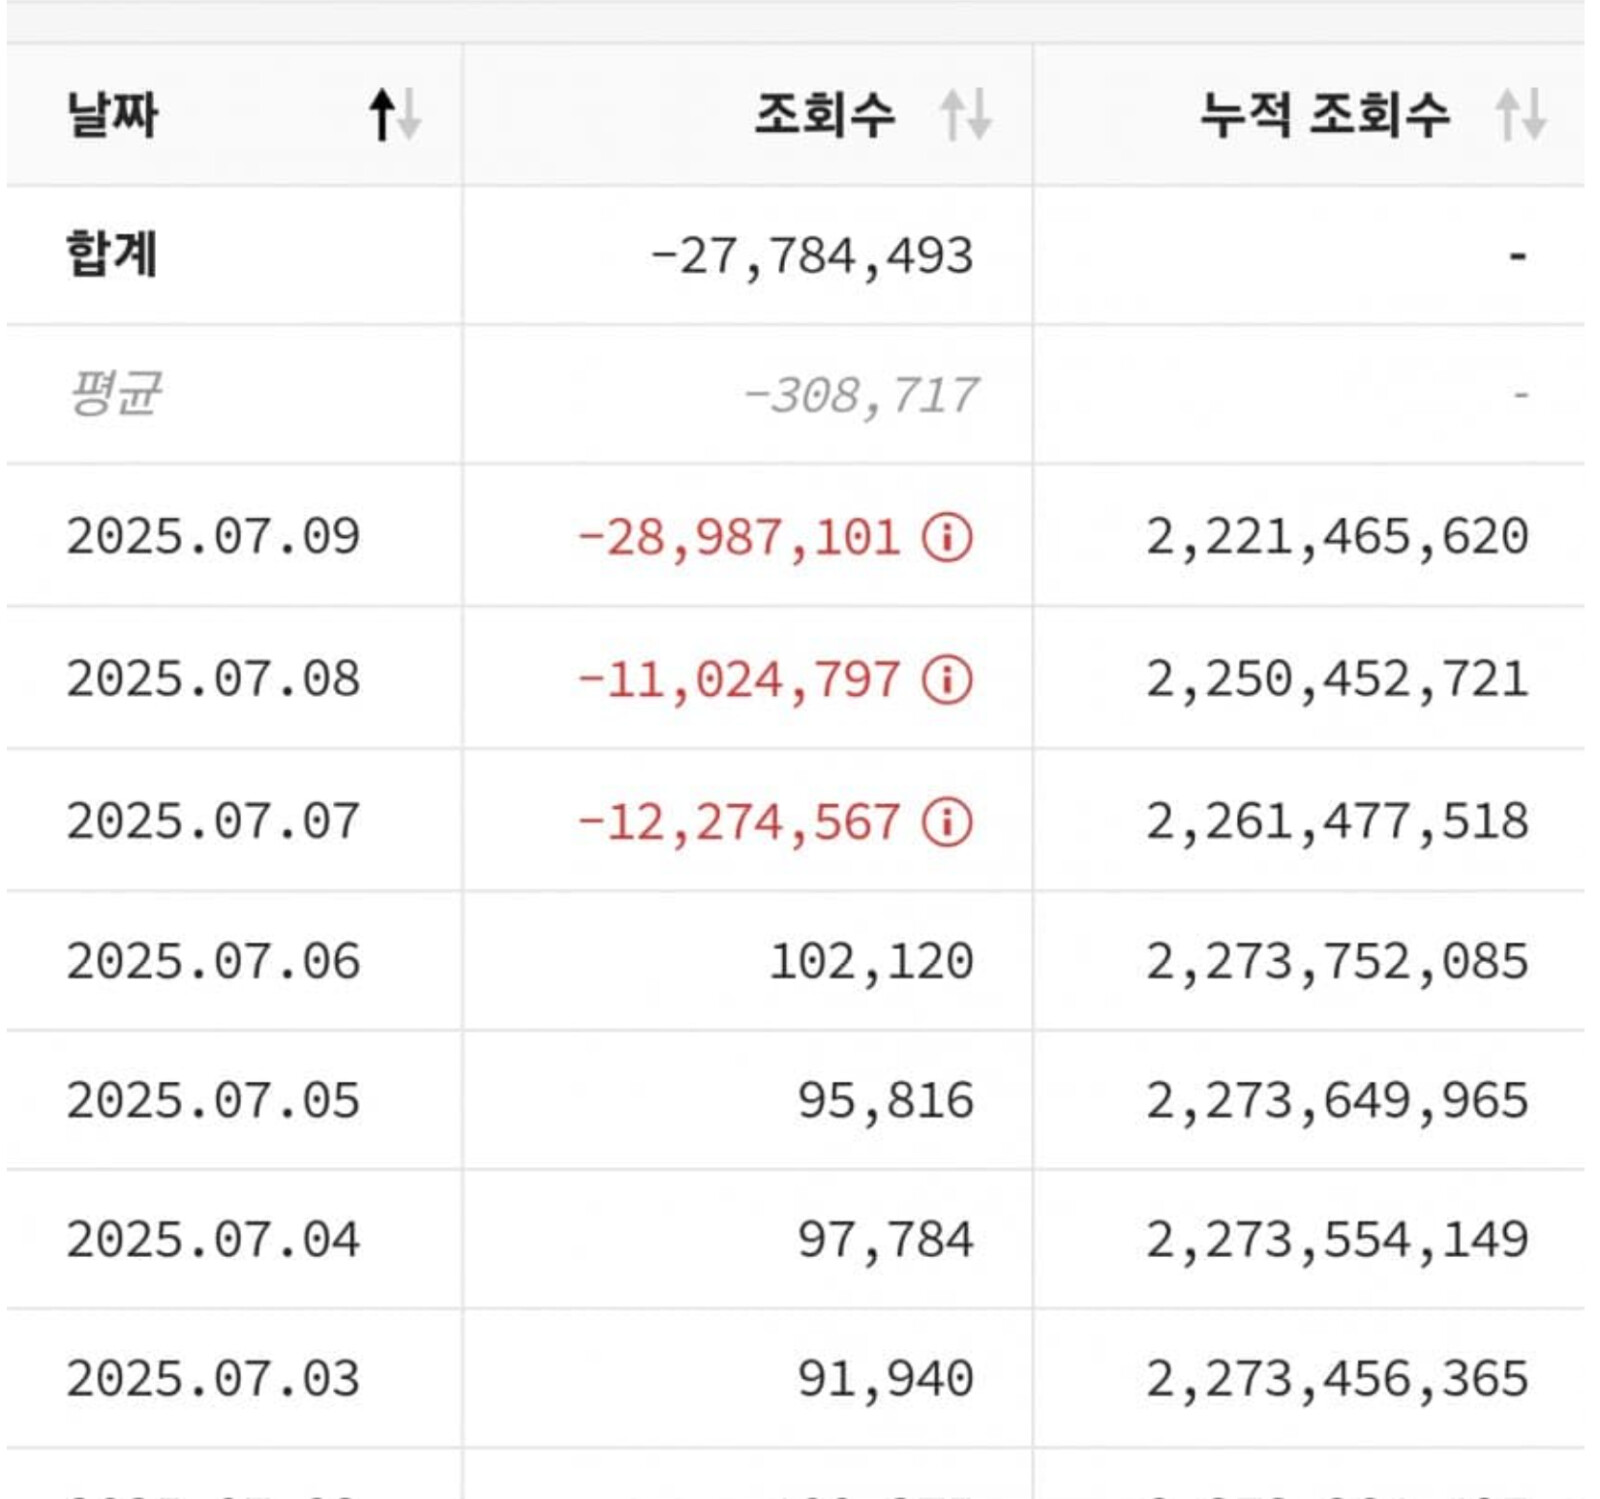Click the view count 102,120
Screen dimensions: 1600x1499
point(871,962)
